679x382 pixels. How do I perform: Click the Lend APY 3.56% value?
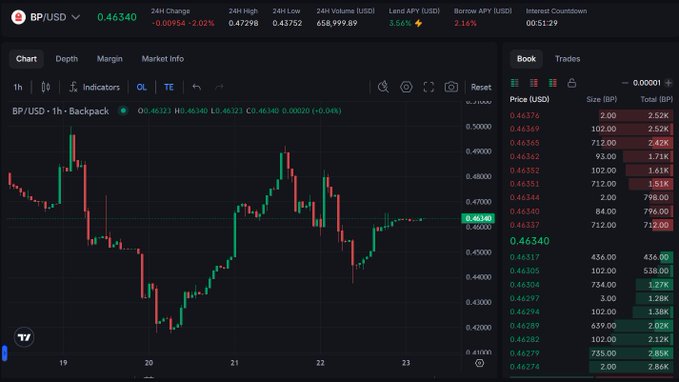[400, 23]
